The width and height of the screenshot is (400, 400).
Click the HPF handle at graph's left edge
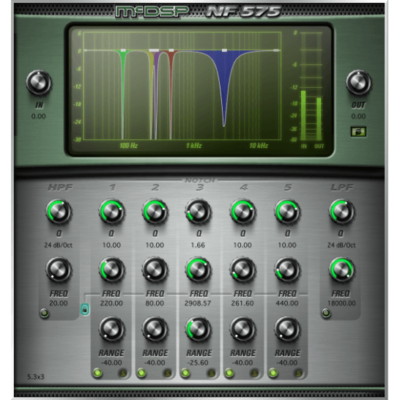[85, 50]
